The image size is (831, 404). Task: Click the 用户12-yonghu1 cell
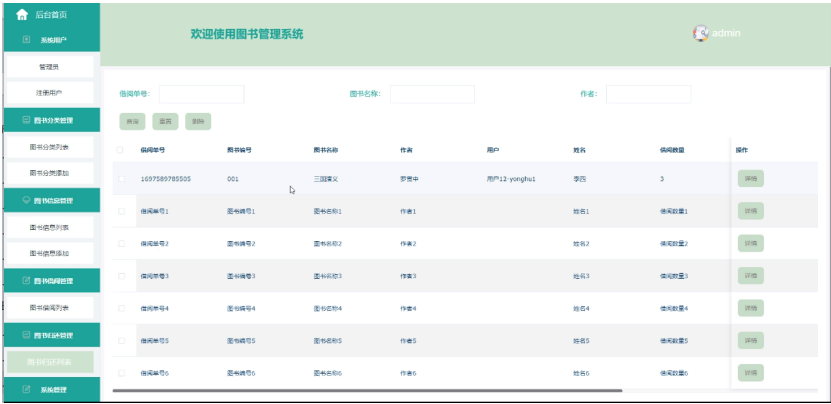[511, 179]
